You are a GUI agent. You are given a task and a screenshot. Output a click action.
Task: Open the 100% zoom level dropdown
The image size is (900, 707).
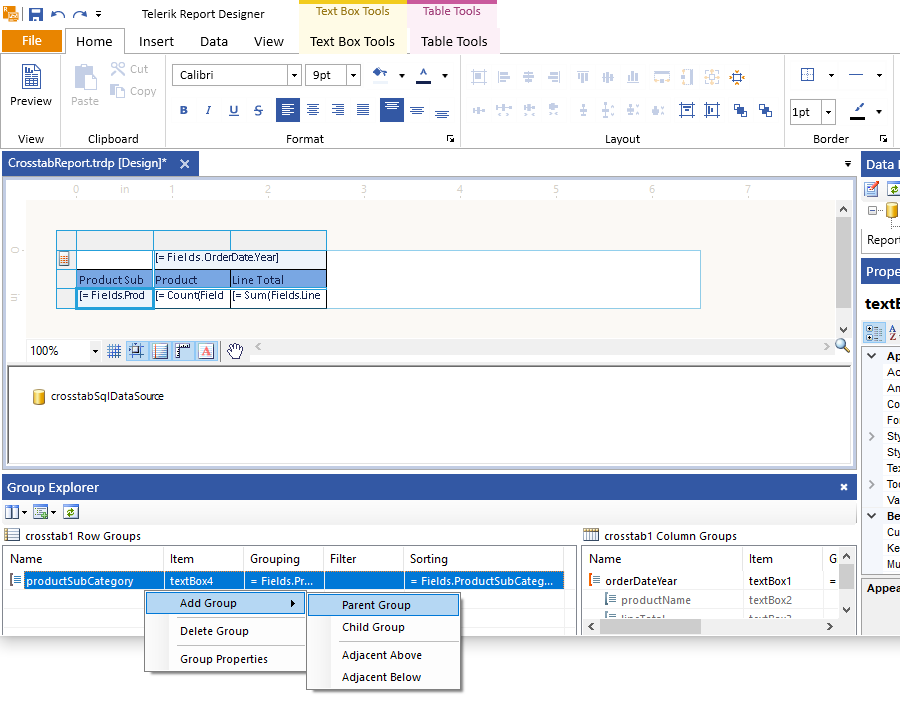point(95,351)
